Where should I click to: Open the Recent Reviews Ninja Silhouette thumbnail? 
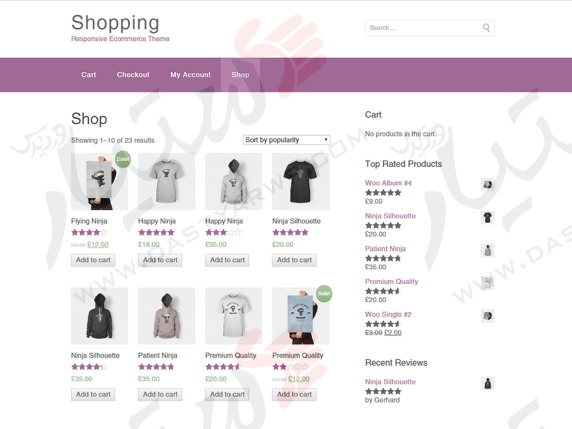pos(488,383)
